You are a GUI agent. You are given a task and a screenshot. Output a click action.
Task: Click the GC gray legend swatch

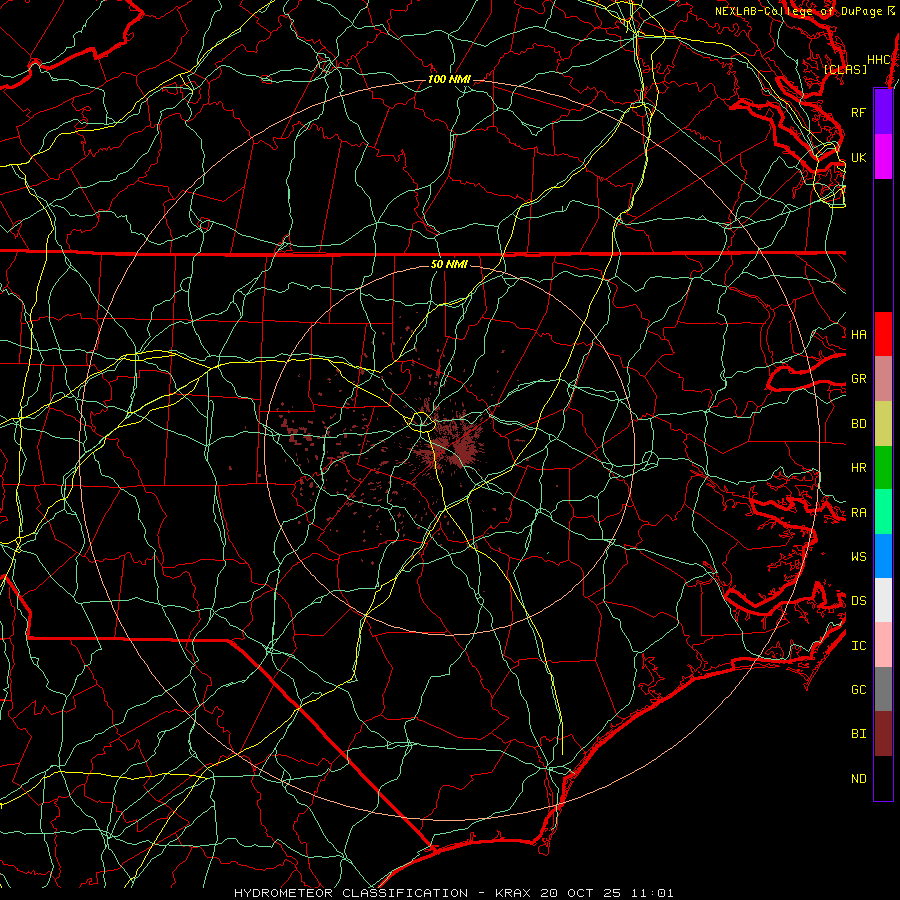pyautogui.click(x=883, y=689)
